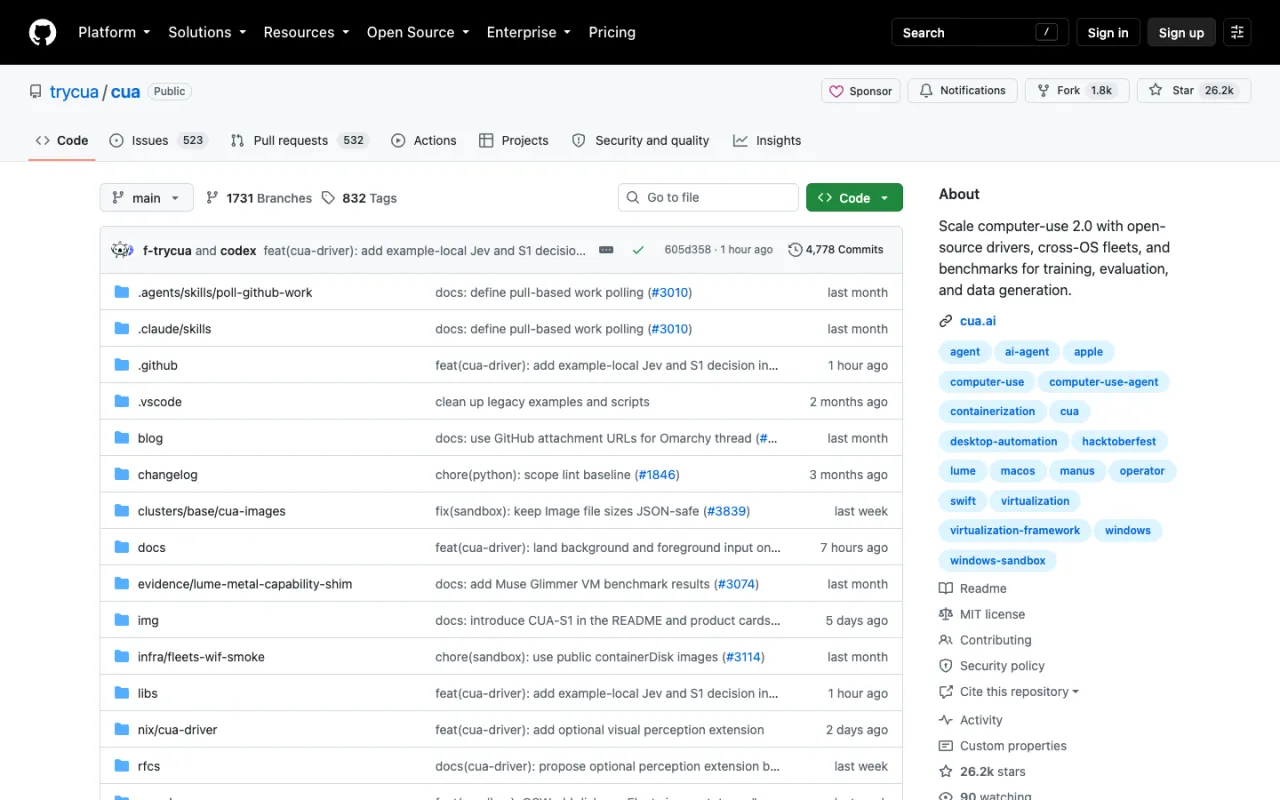Click the heart icon on Sponsor
Image resolution: width=1280 pixels, height=800 pixels.
837,91
